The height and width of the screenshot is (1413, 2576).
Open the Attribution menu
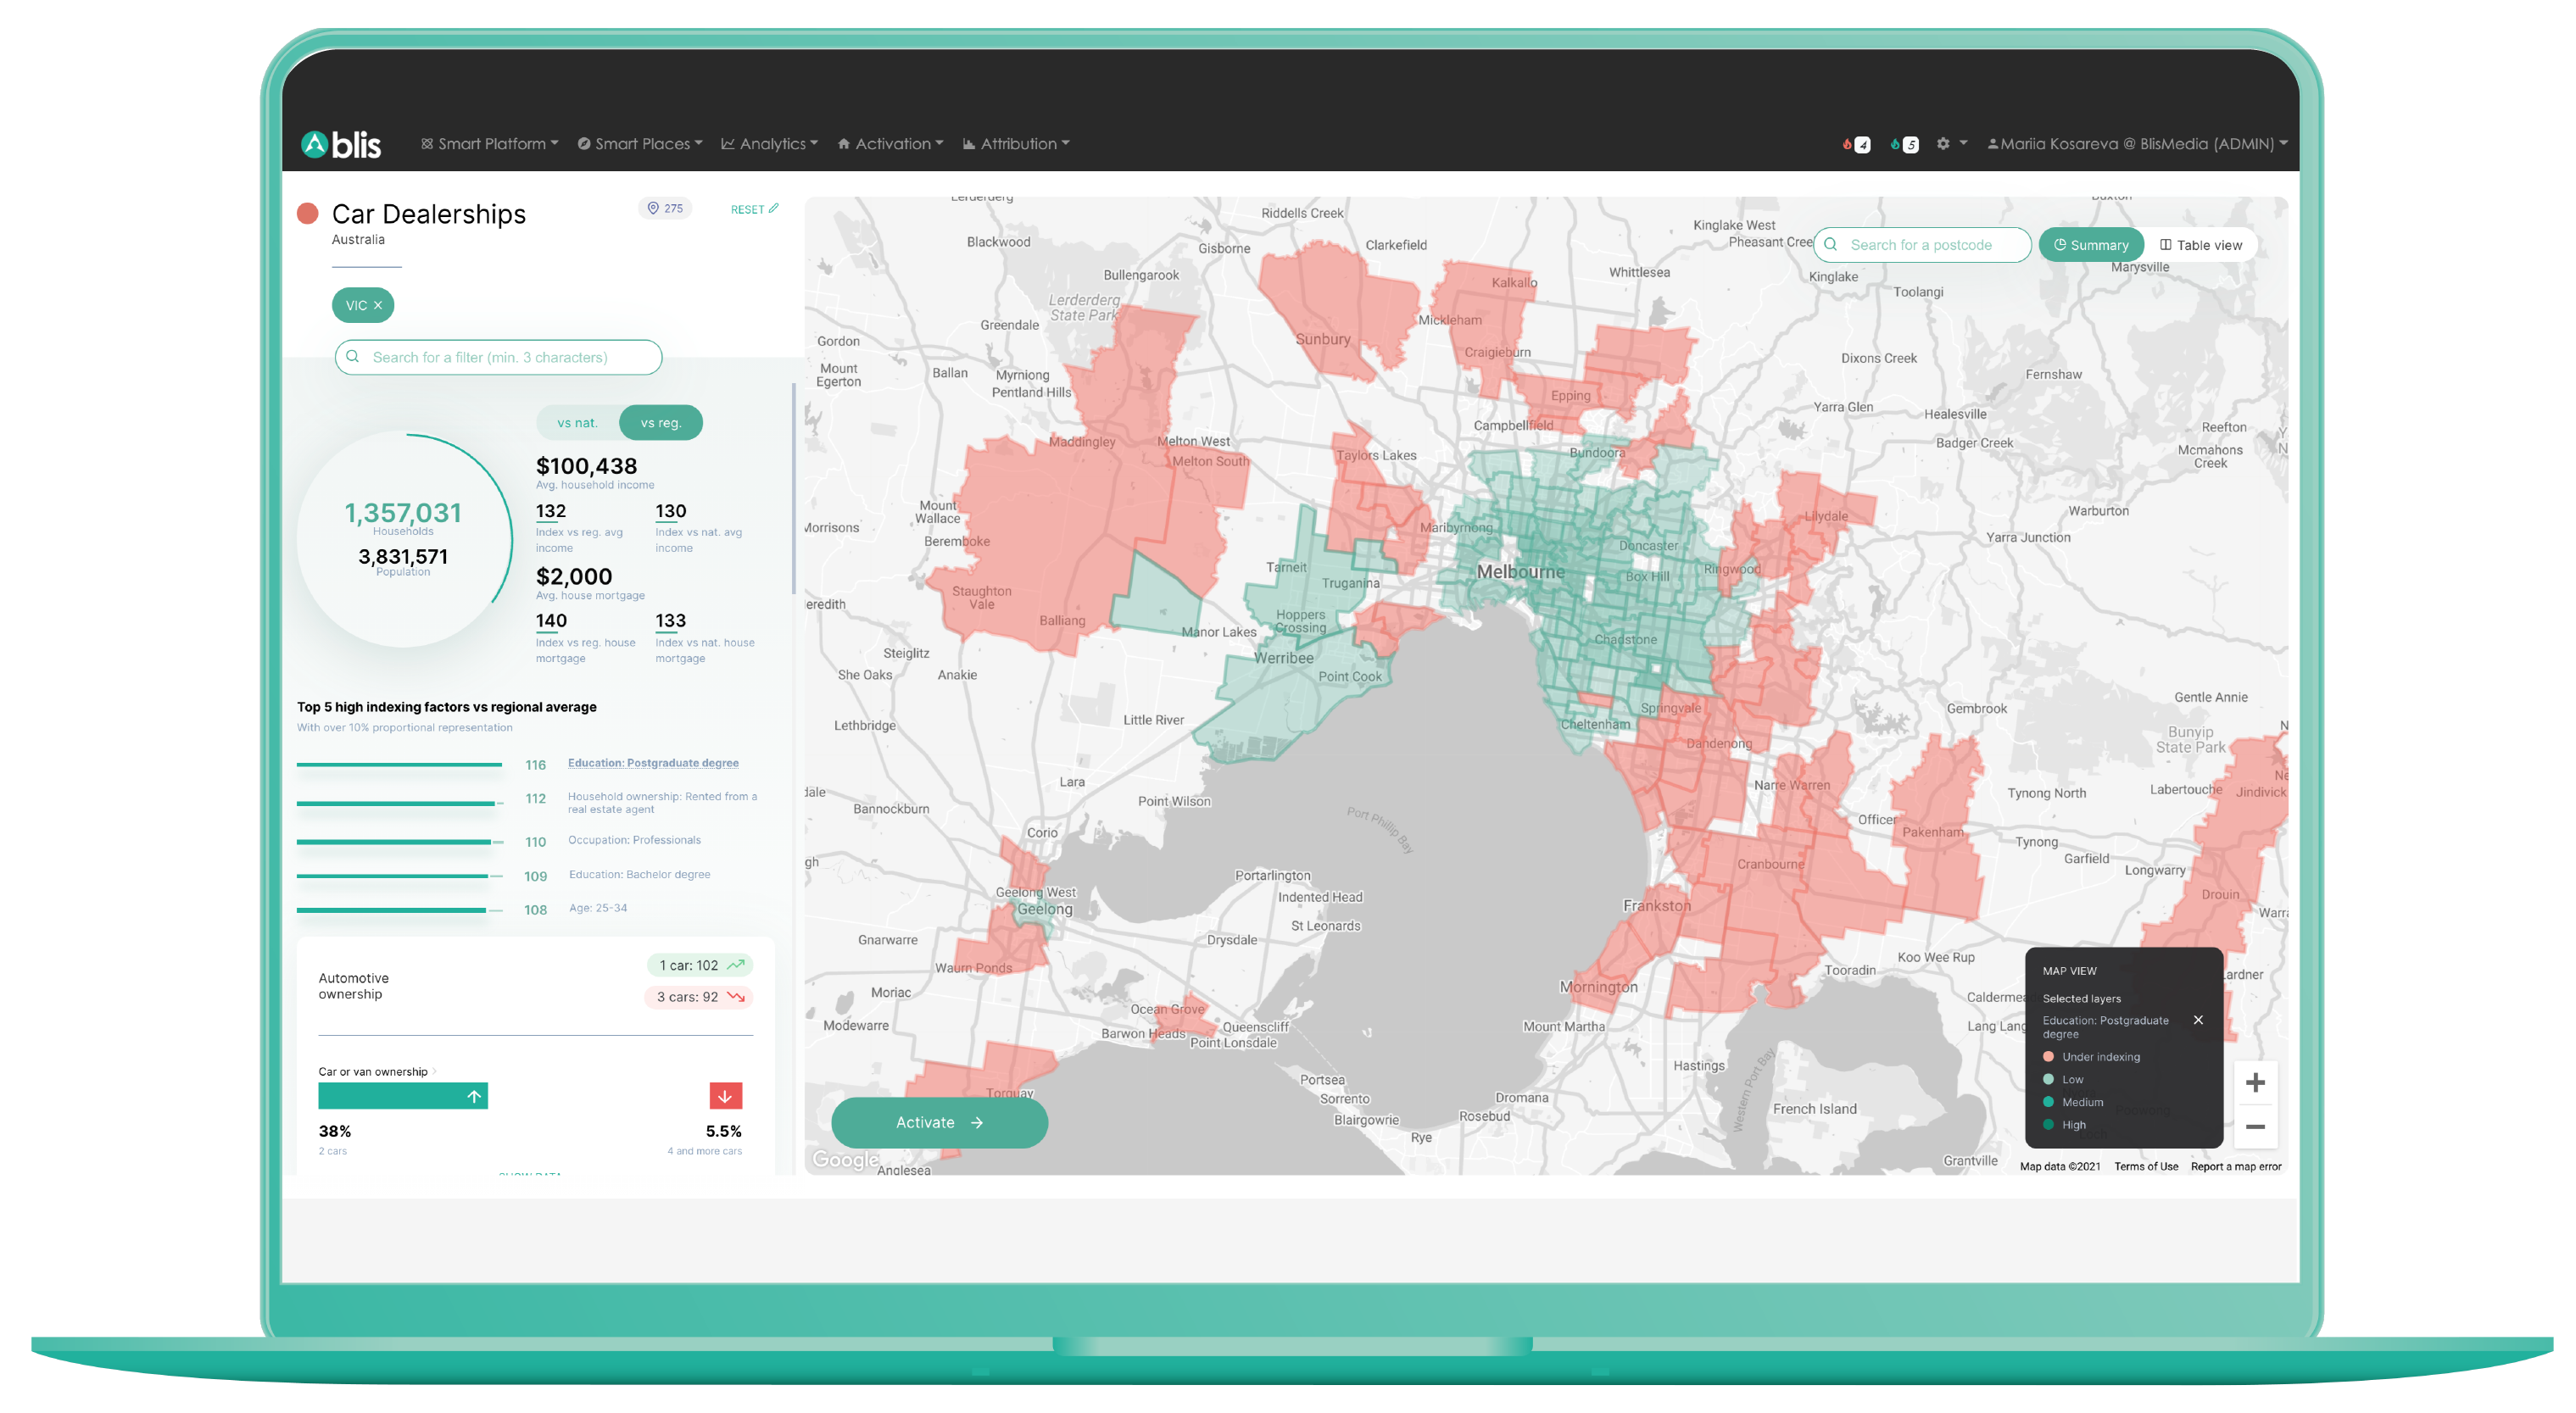pos(1016,144)
